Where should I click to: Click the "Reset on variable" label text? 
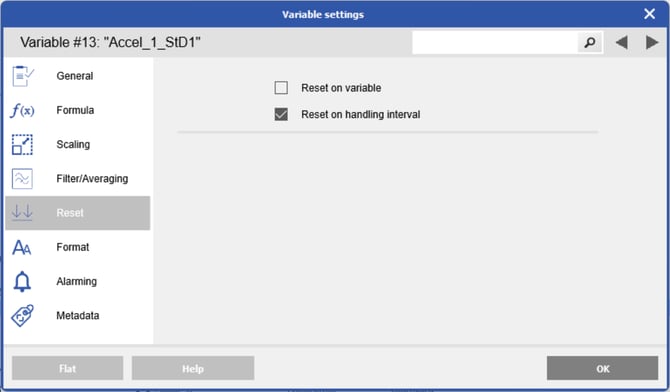(x=341, y=88)
